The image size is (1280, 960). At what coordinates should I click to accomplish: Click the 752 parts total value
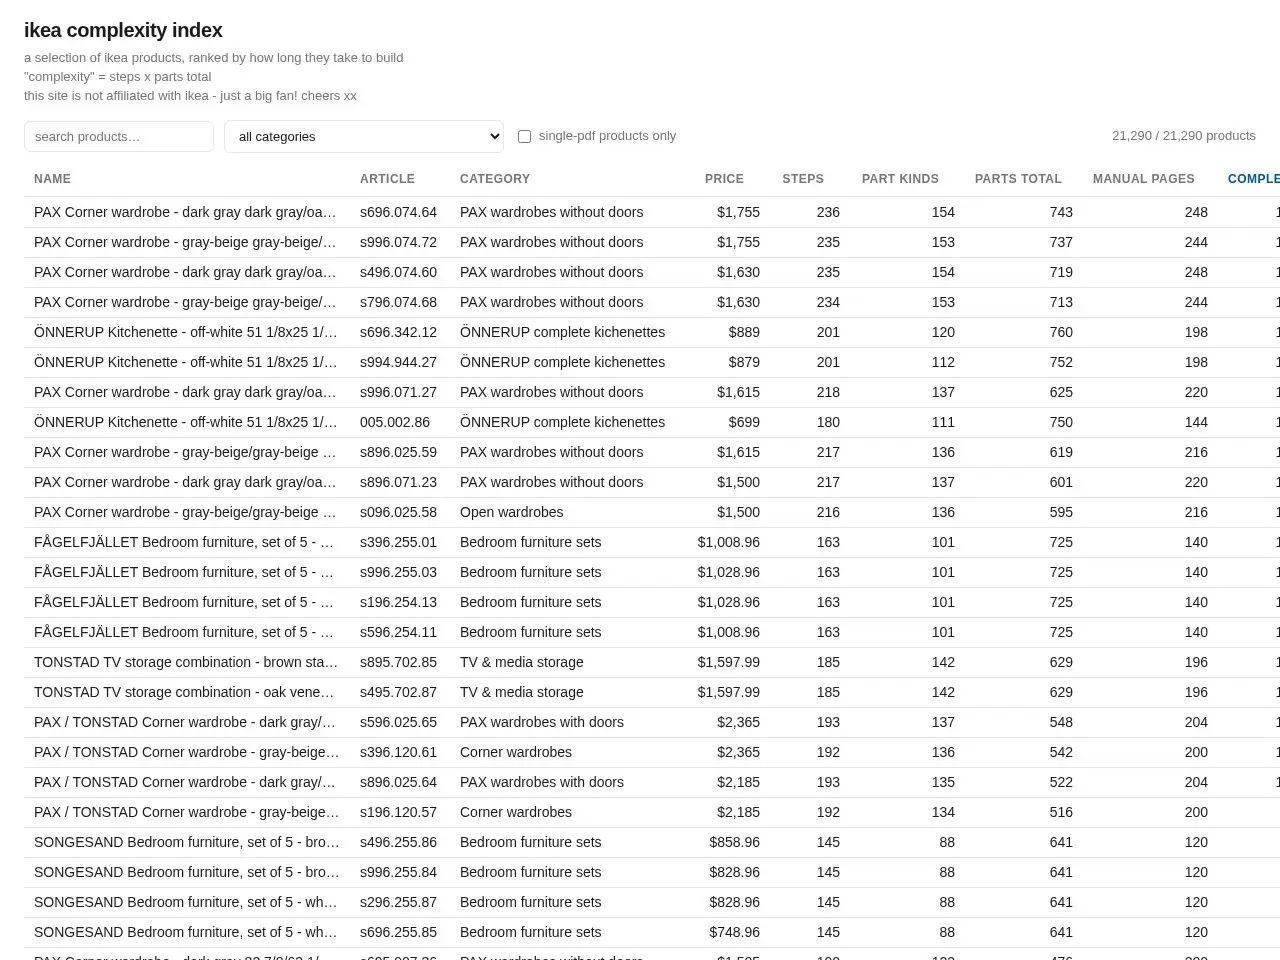pyautogui.click(x=1061, y=362)
